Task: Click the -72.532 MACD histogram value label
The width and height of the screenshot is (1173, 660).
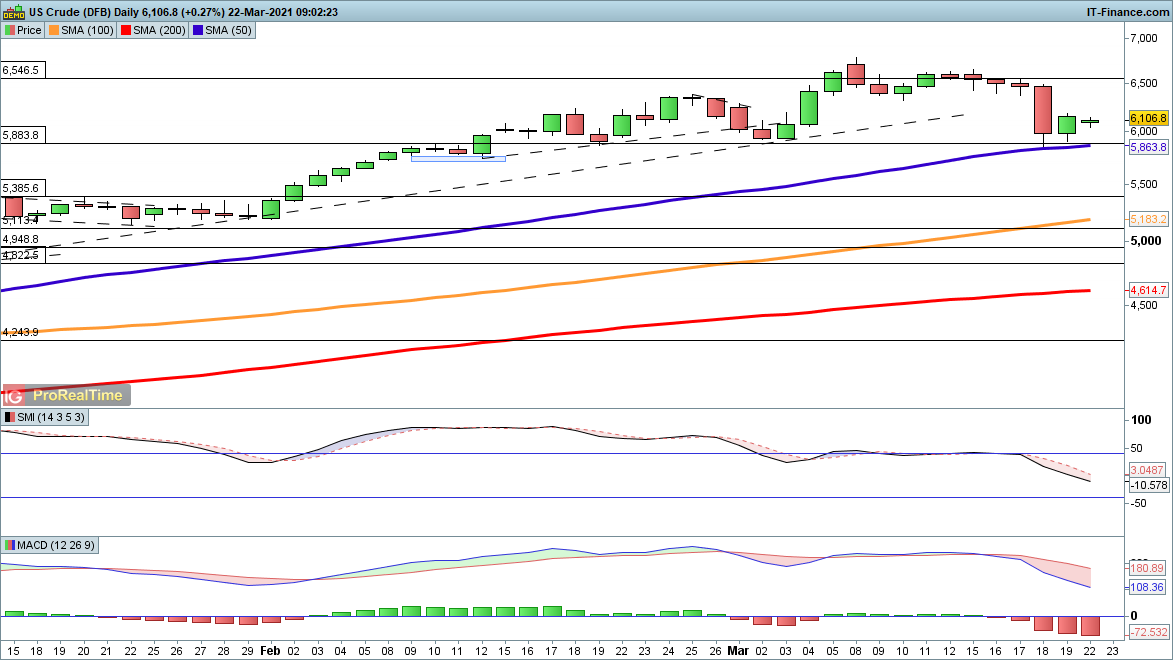Action: point(1148,633)
